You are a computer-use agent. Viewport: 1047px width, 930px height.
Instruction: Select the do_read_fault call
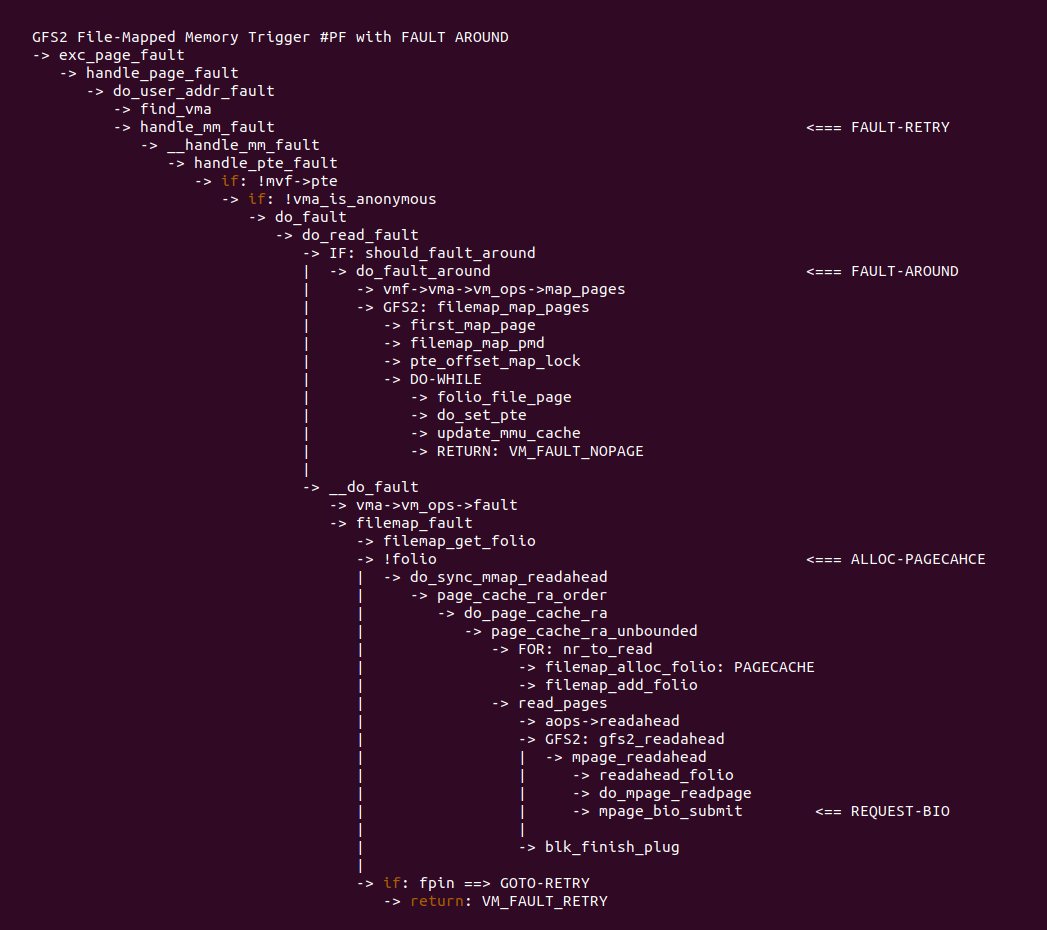tap(360, 235)
